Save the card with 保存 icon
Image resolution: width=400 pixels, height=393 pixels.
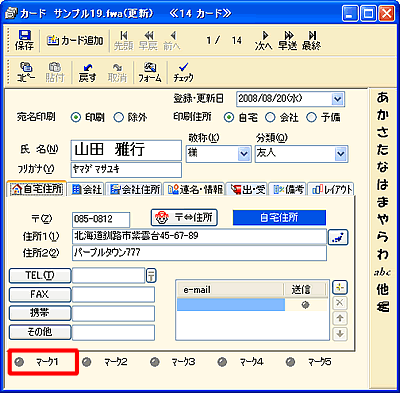(x=24, y=40)
